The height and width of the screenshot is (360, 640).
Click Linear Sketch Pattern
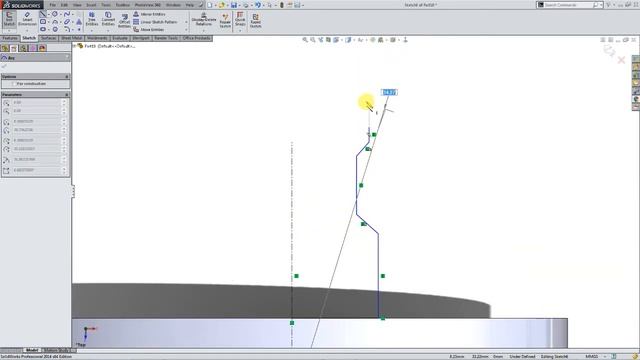coord(155,22)
